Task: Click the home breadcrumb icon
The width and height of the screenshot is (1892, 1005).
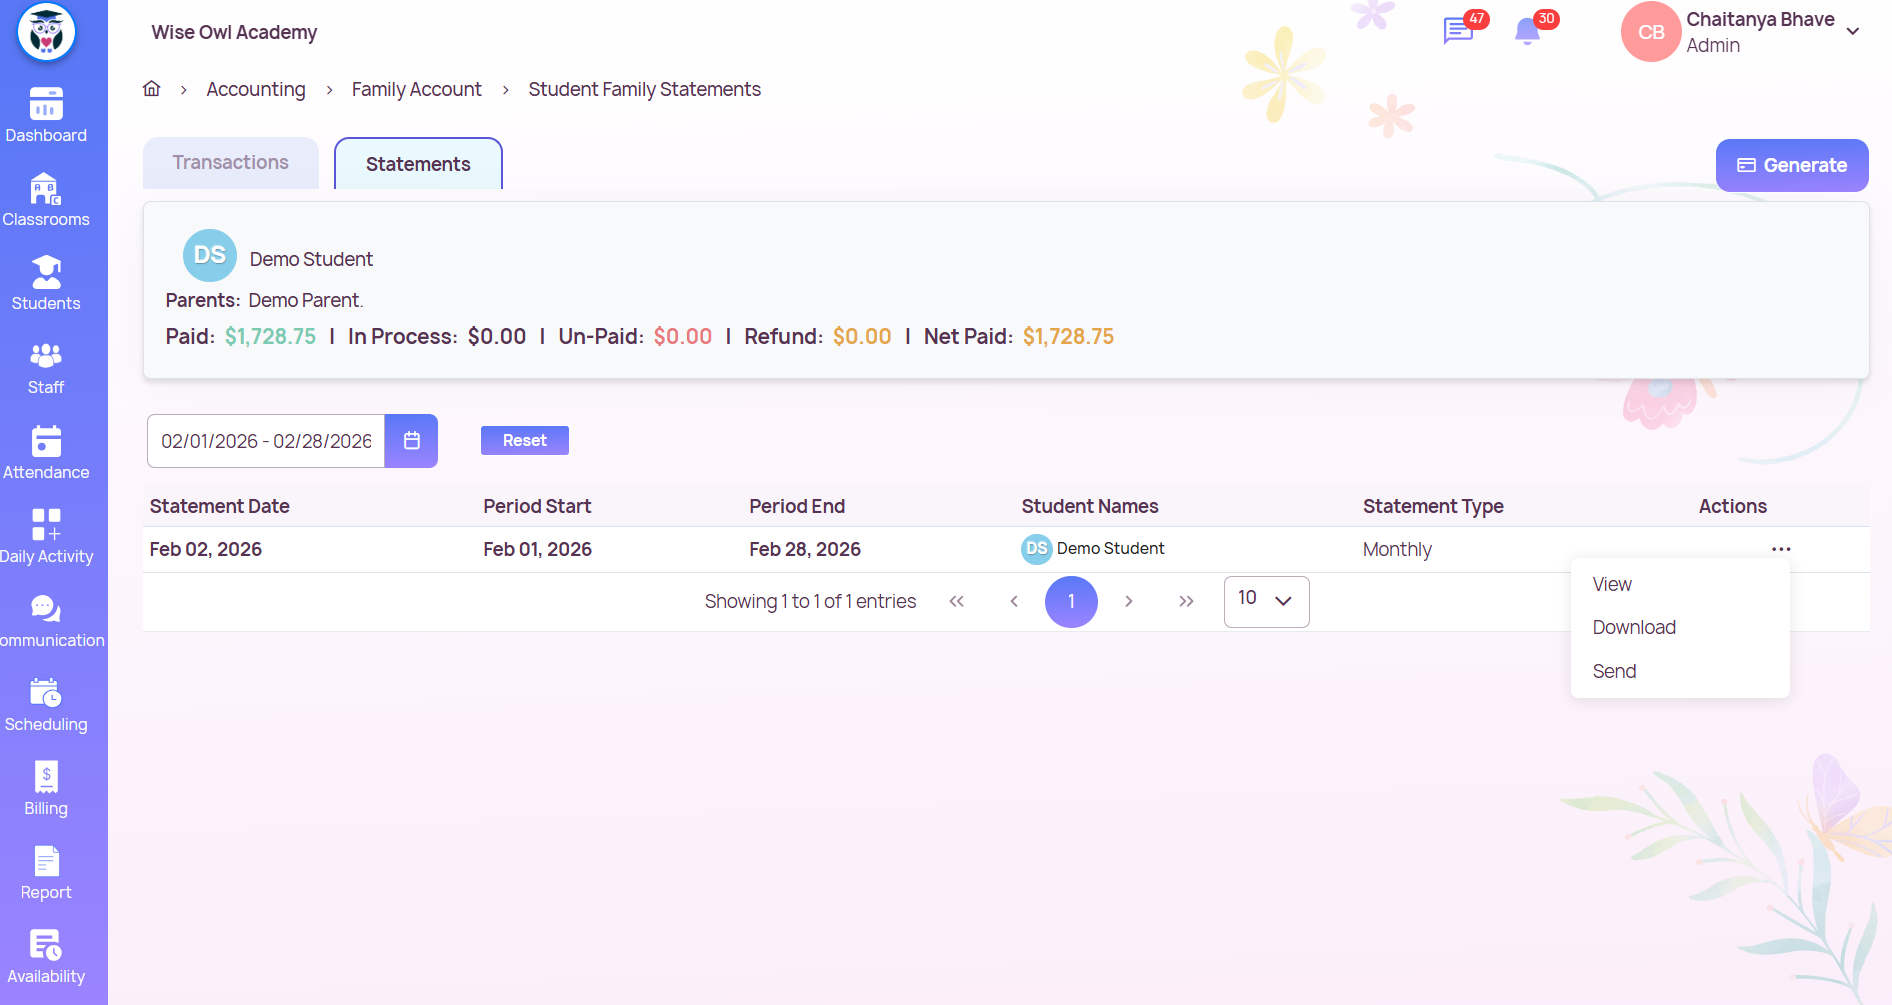Action: 152,89
